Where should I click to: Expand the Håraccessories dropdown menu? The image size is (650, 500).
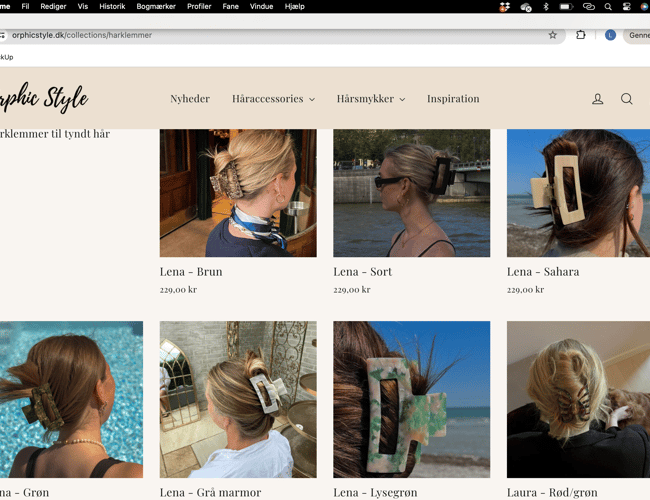pos(273,99)
